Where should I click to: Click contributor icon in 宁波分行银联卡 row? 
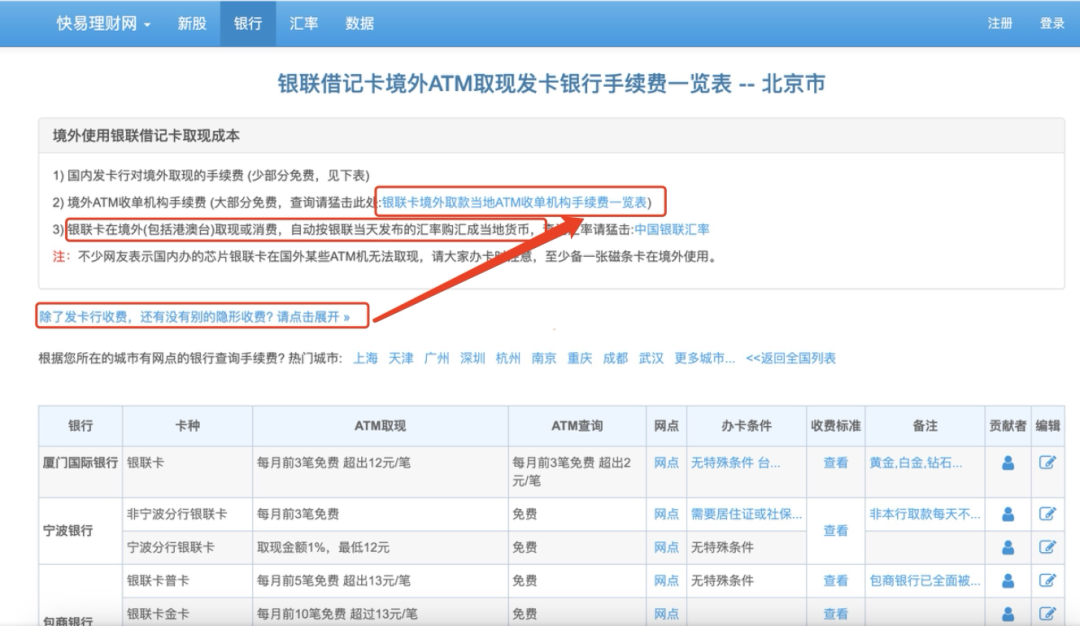pyautogui.click(x=1008, y=547)
